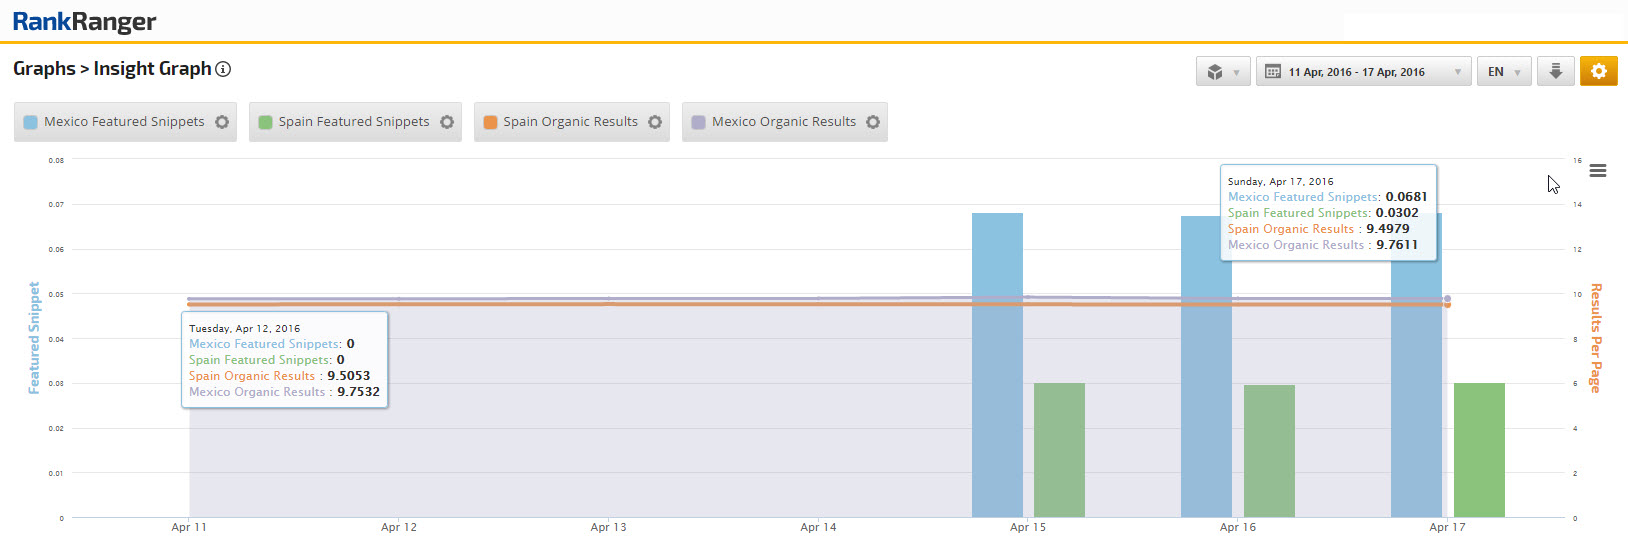Open the date range dropdown
Image resolution: width=1628 pixels, height=550 pixels.
click(1362, 72)
